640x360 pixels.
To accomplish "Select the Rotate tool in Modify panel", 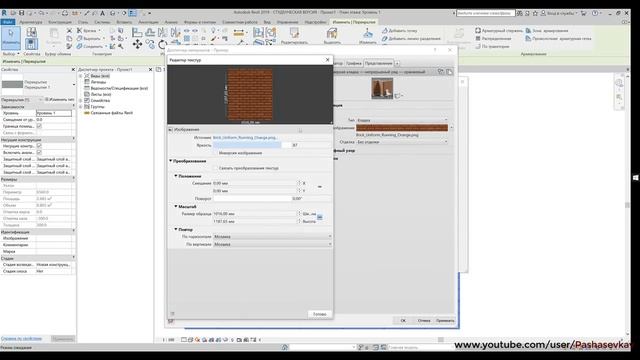I will [x=162, y=44].
